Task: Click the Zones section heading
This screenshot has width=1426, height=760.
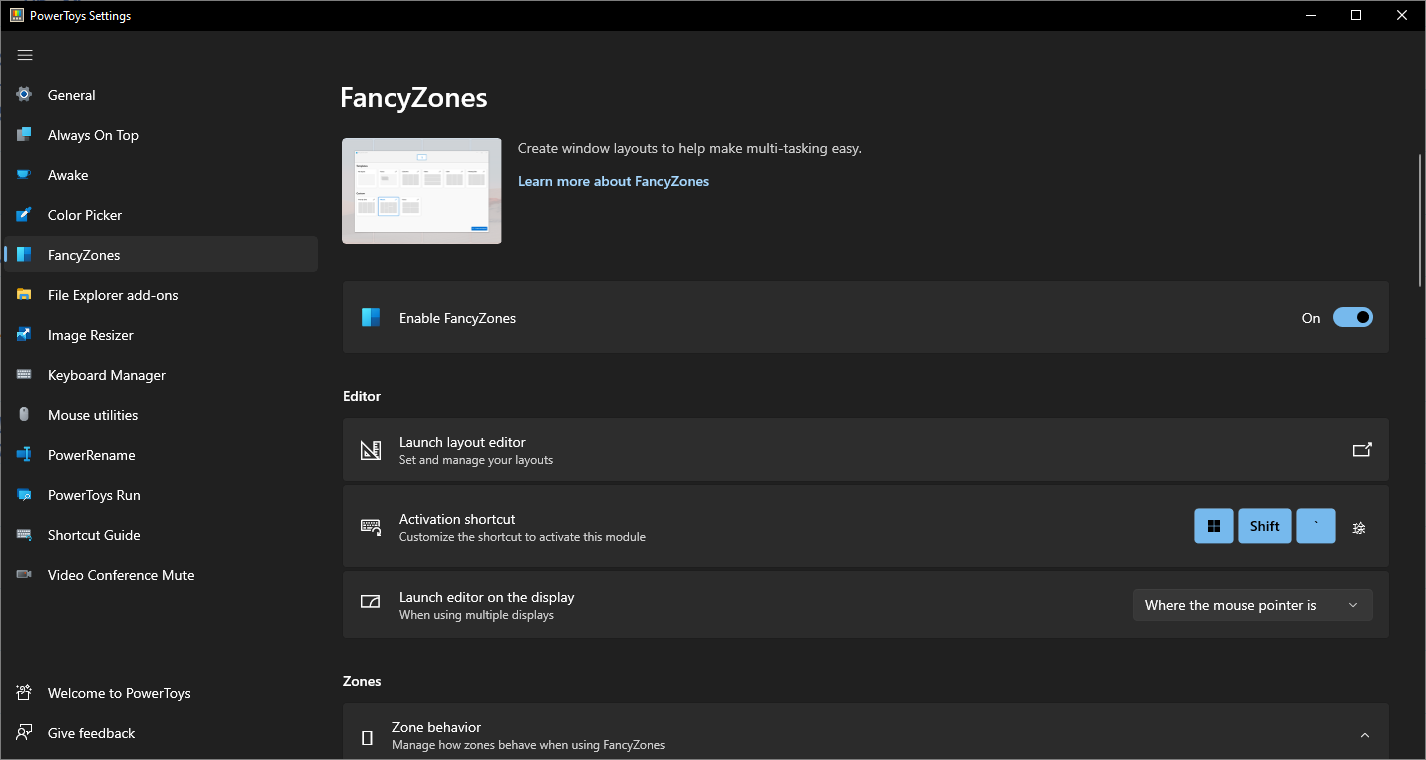Action: [362, 681]
